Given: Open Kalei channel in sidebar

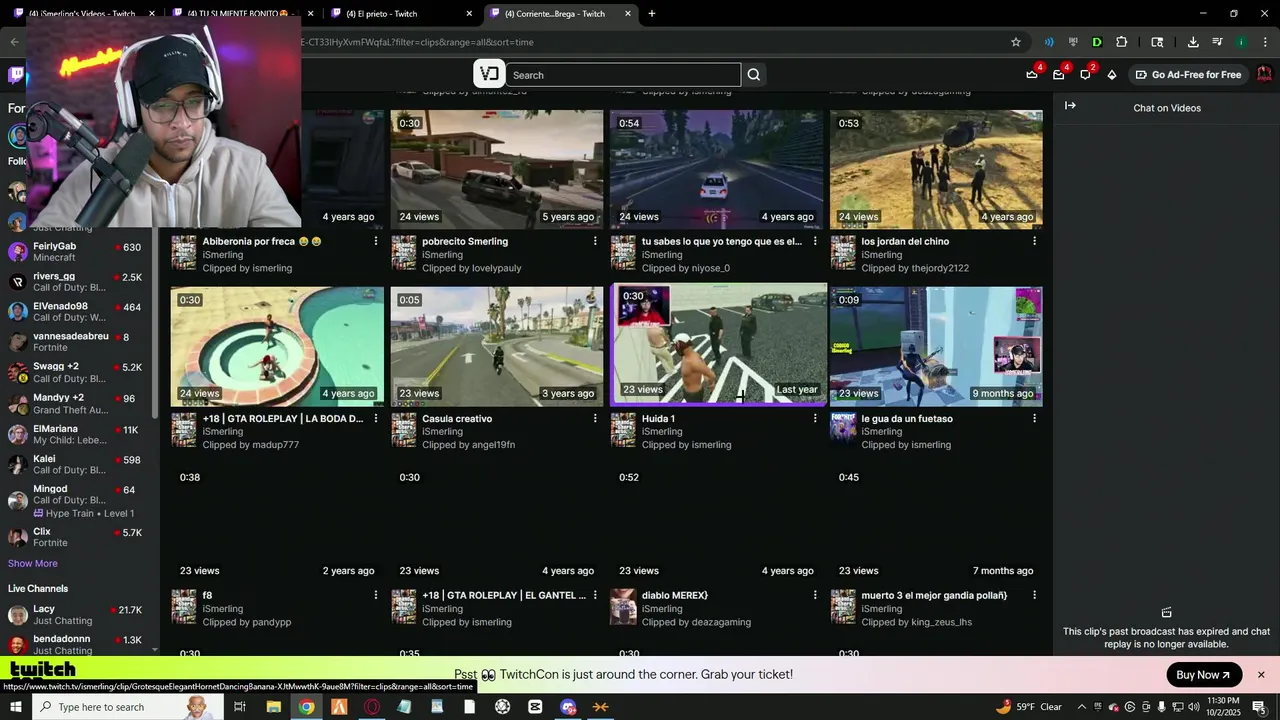Looking at the screenshot, I should point(78,464).
